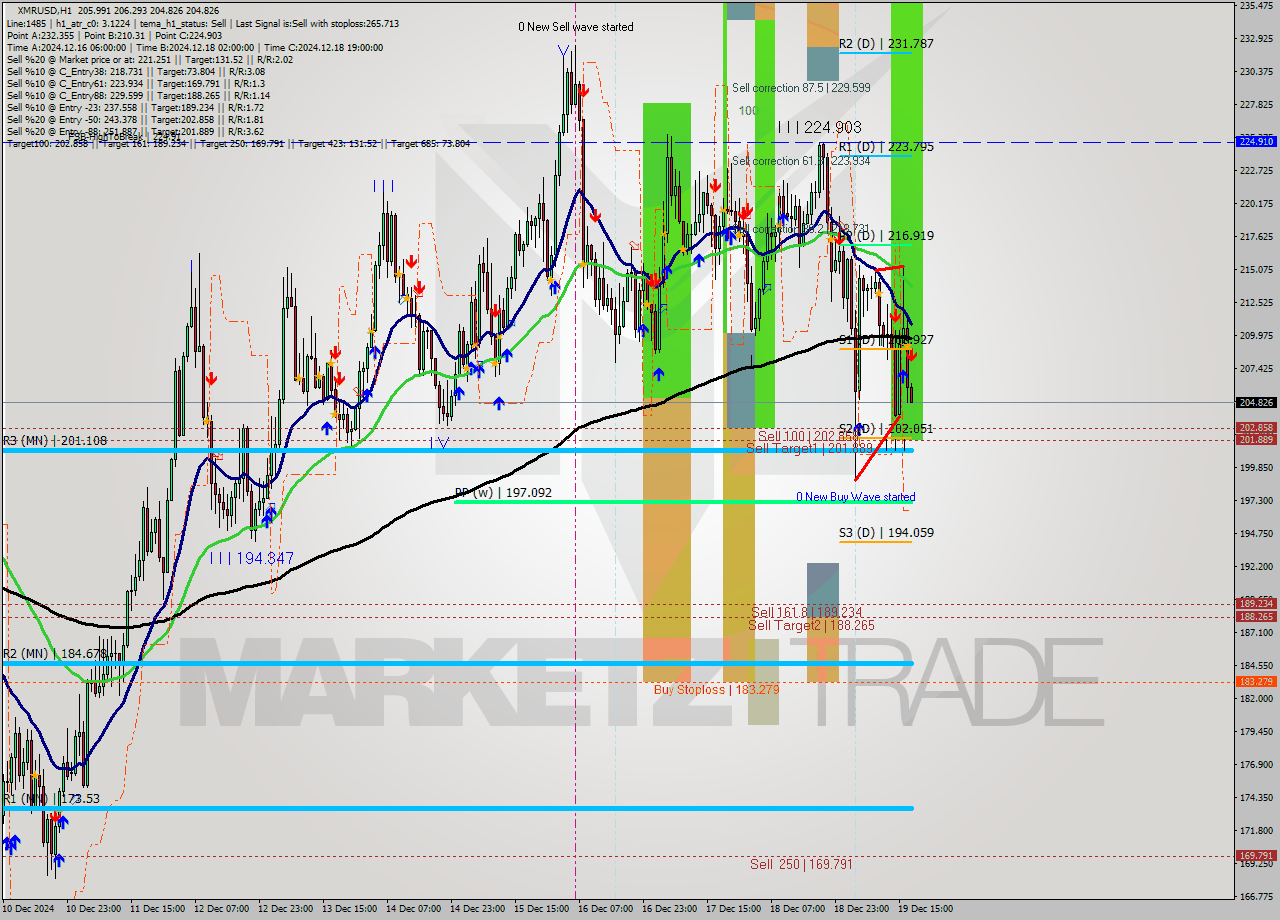Click the current price 204.826 axis tag
This screenshot has height=920, width=1280.
pyautogui.click(x=1256, y=403)
